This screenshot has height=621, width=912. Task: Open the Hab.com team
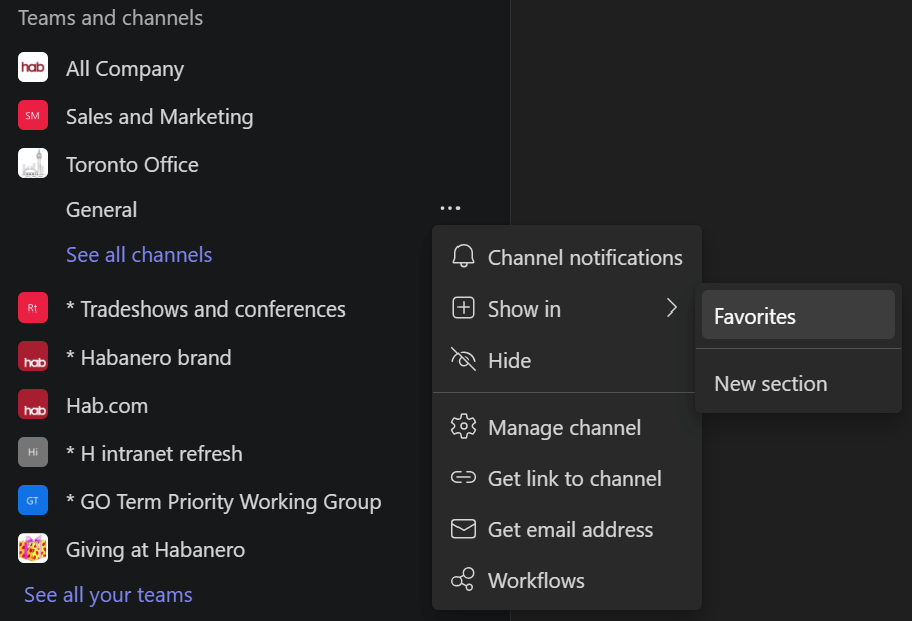tap(107, 405)
